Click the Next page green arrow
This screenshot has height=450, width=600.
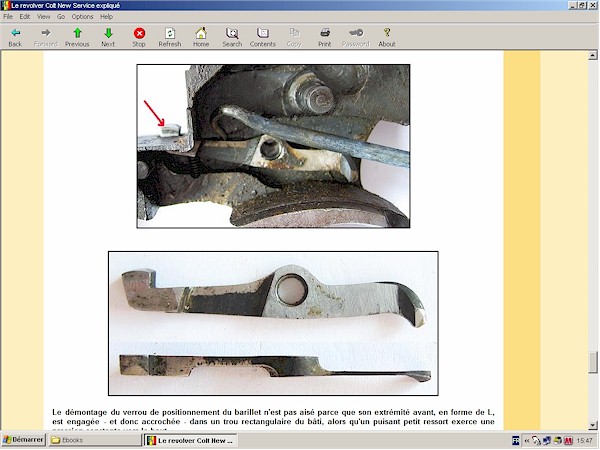click(x=108, y=33)
